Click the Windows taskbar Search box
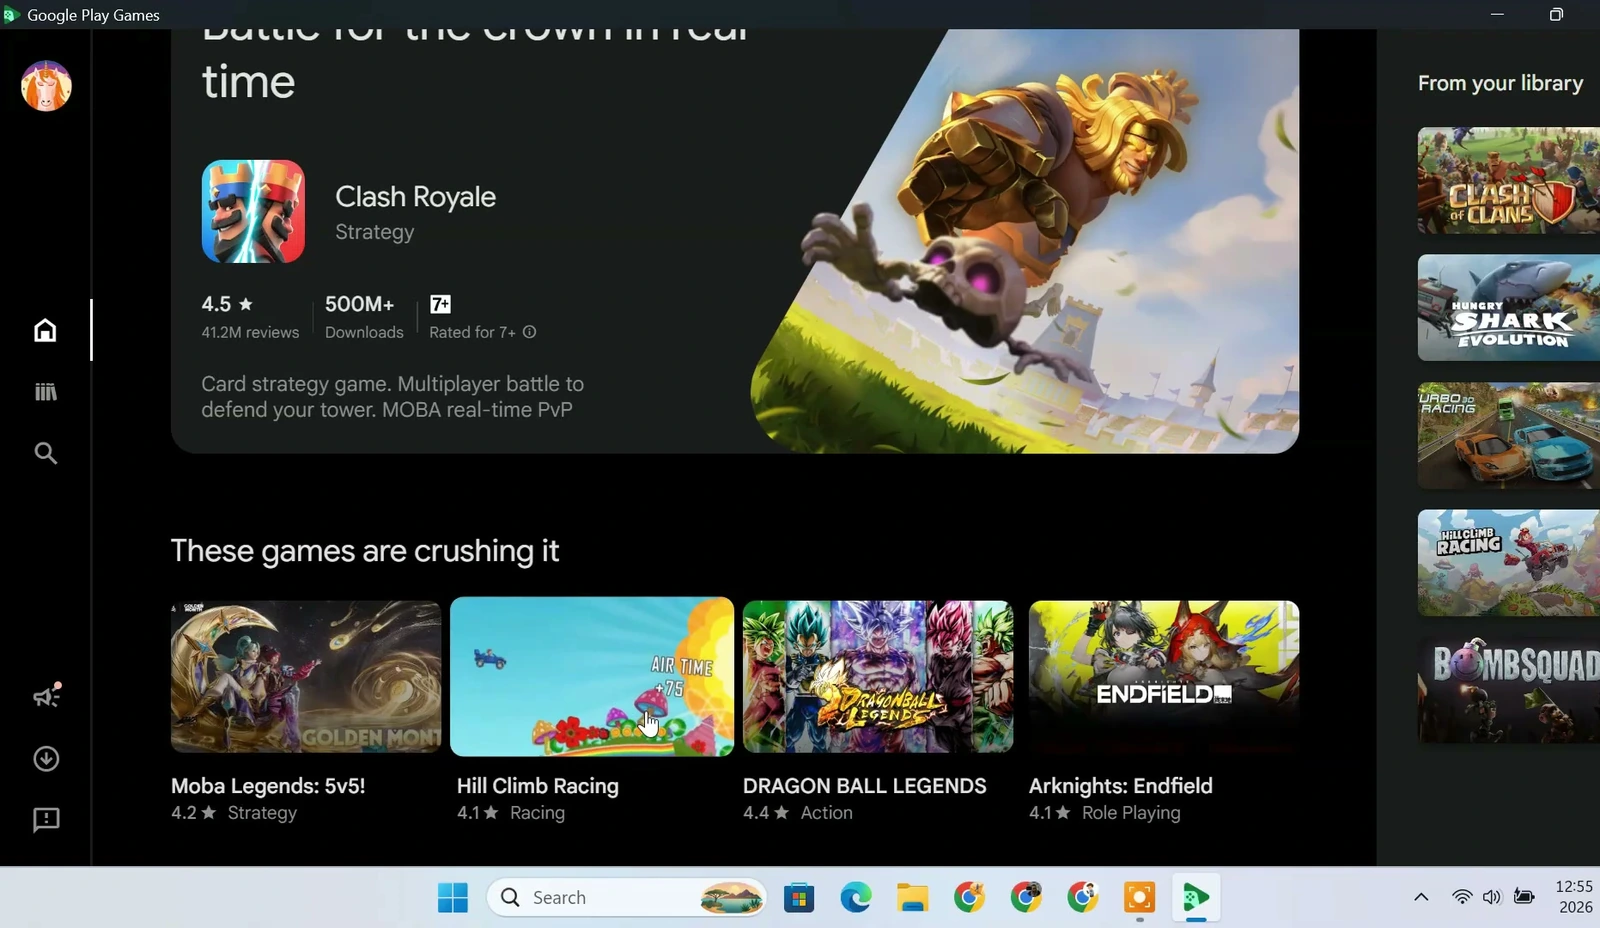 pos(627,898)
